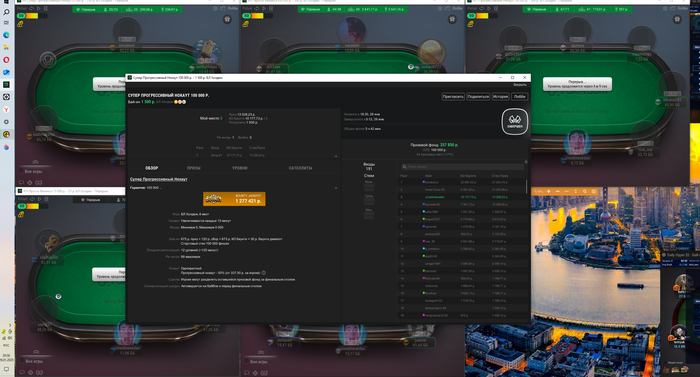Open chat bubble icon in Ярость Феникса table

(22, 372)
